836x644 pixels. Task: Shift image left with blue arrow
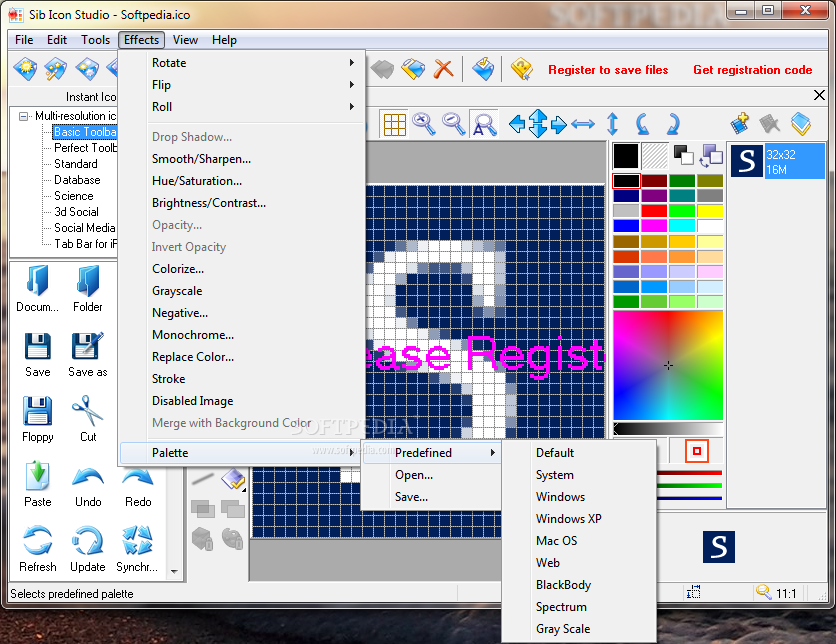click(x=517, y=124)
